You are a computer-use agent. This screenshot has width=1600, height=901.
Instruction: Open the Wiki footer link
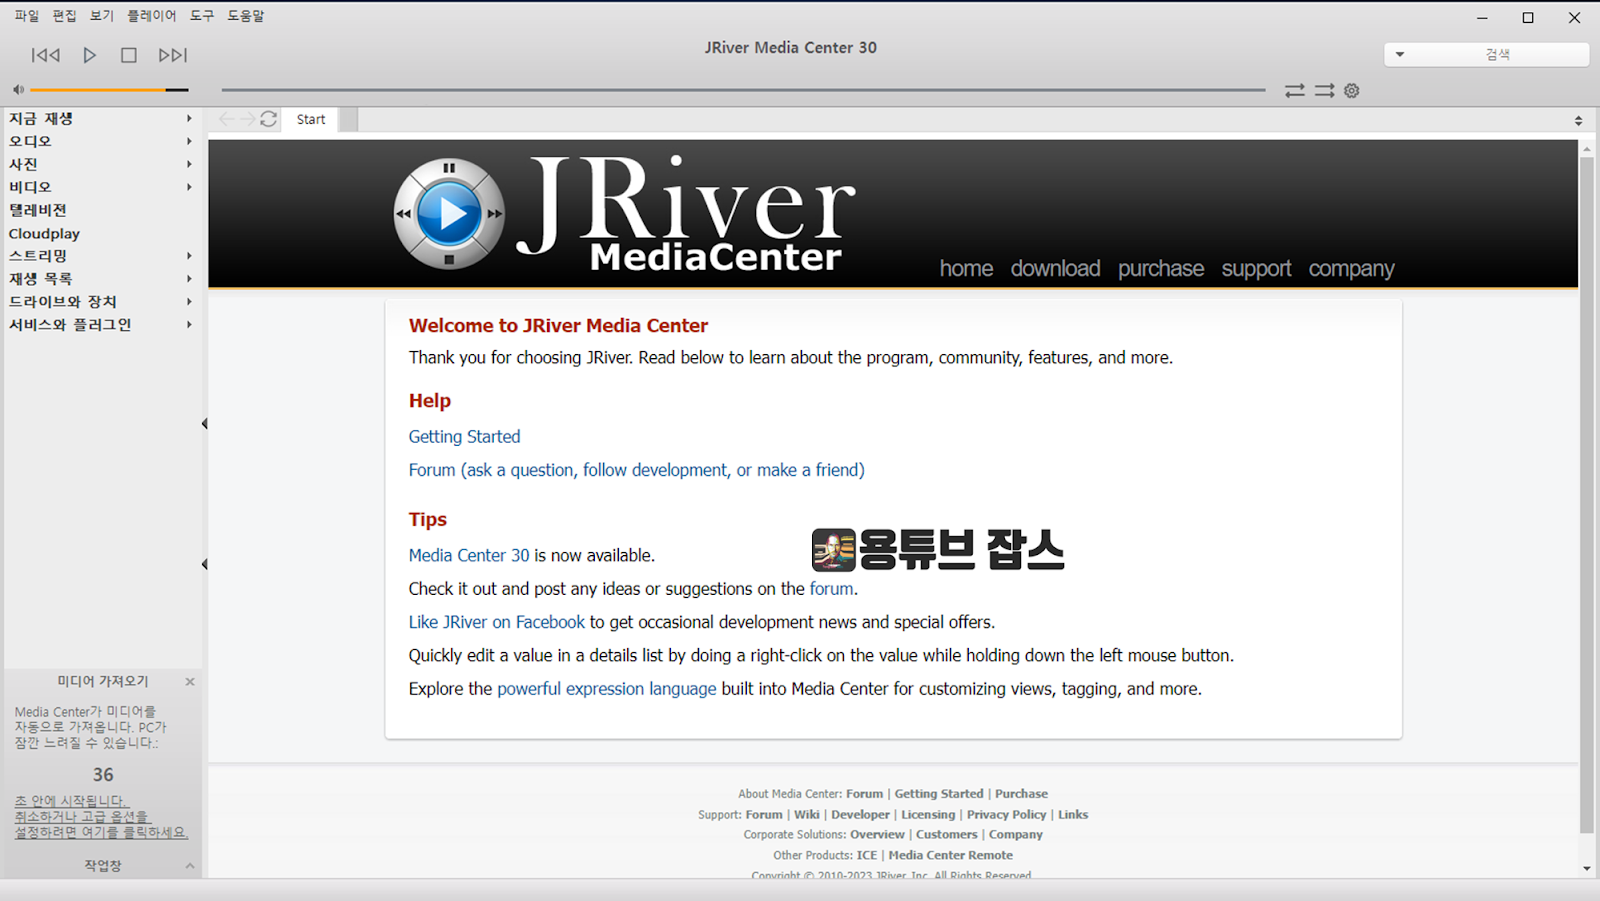pos(807,815)
